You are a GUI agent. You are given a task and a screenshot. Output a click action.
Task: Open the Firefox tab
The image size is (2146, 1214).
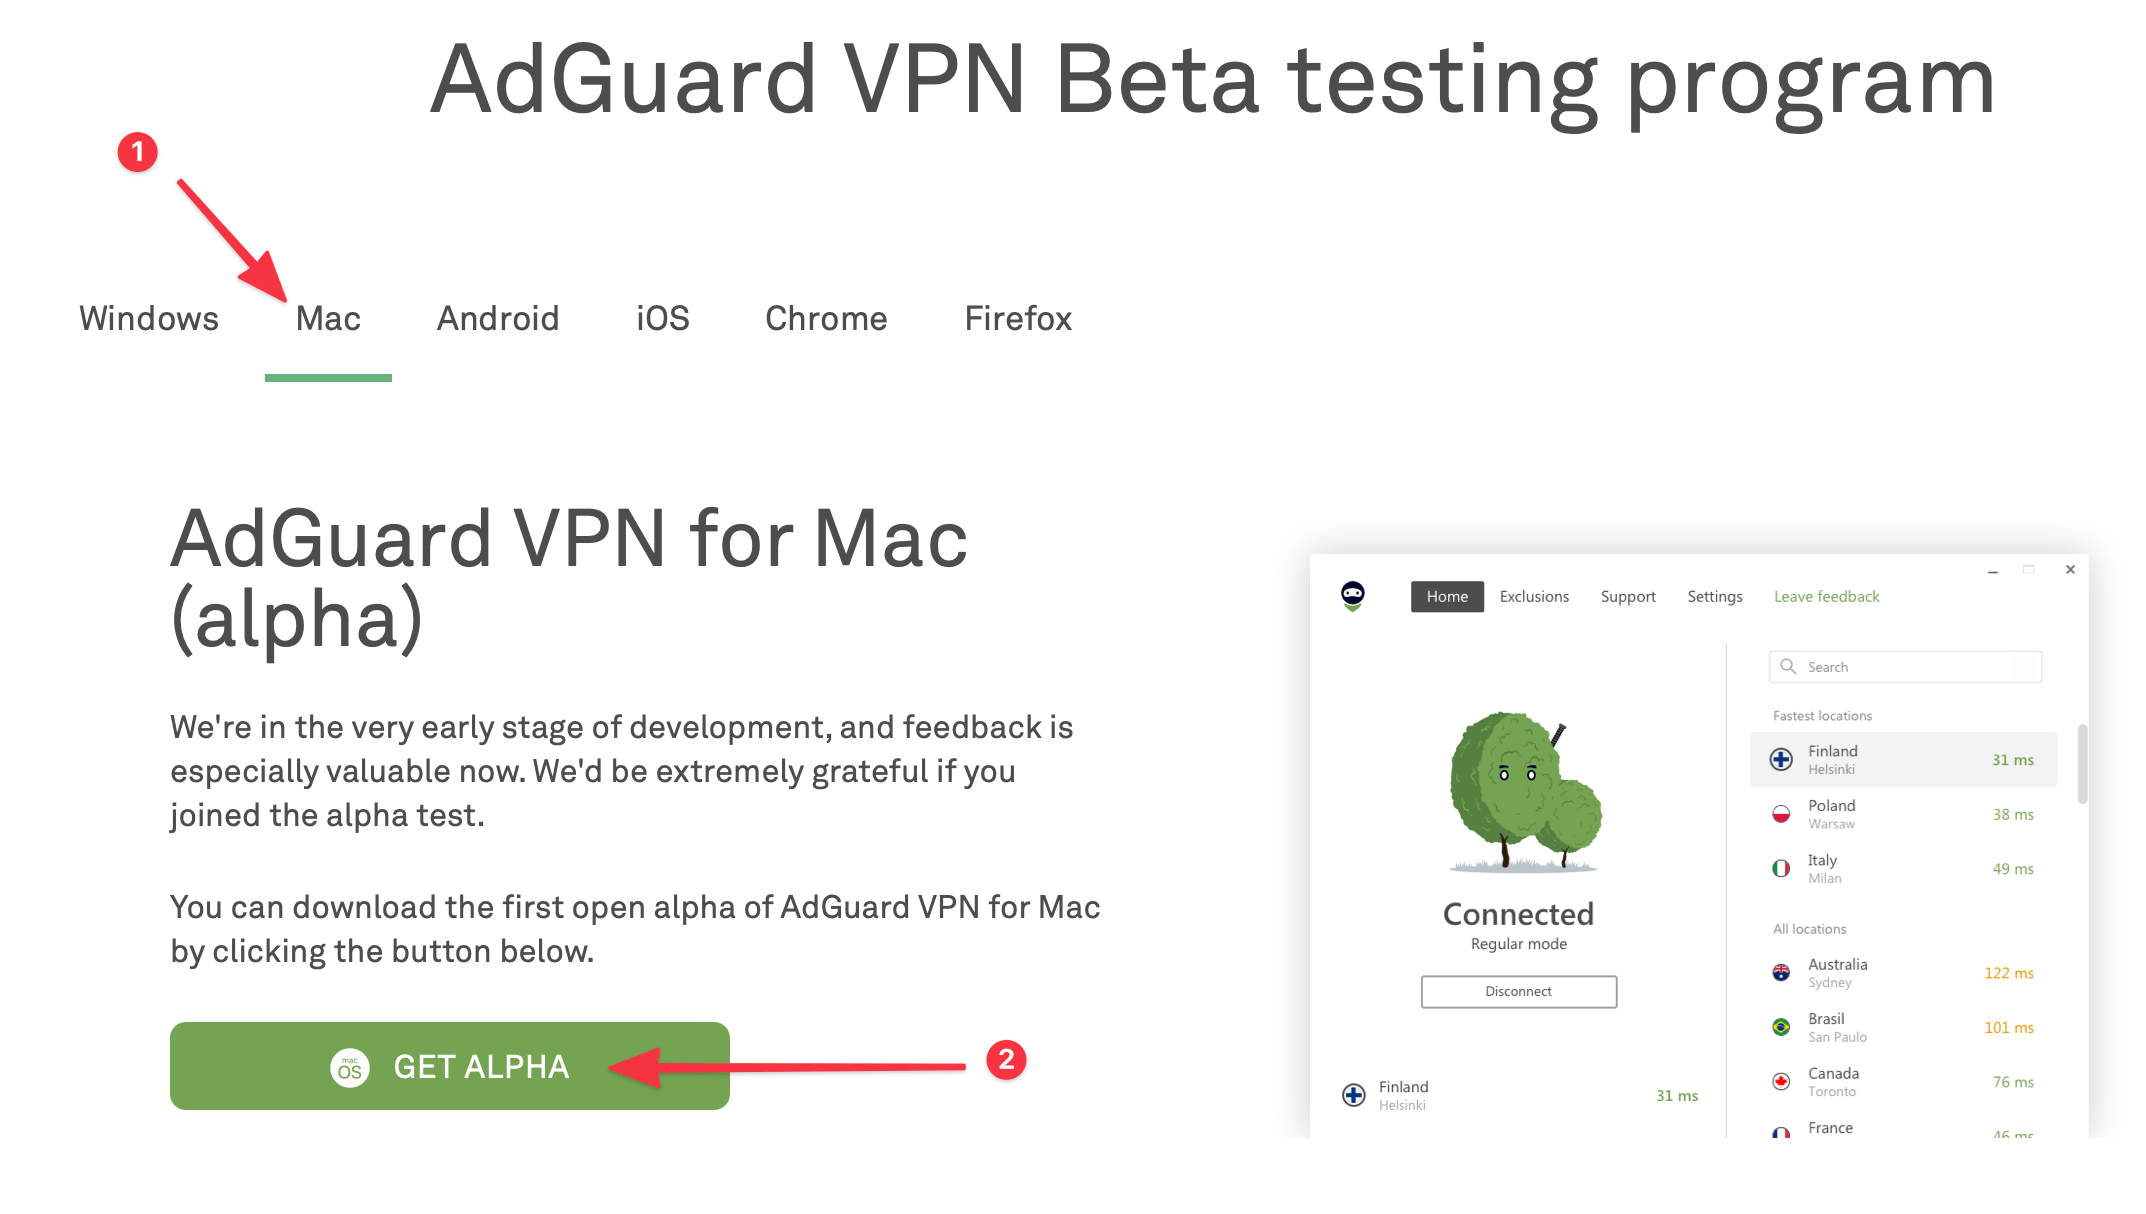(1018, 318)
